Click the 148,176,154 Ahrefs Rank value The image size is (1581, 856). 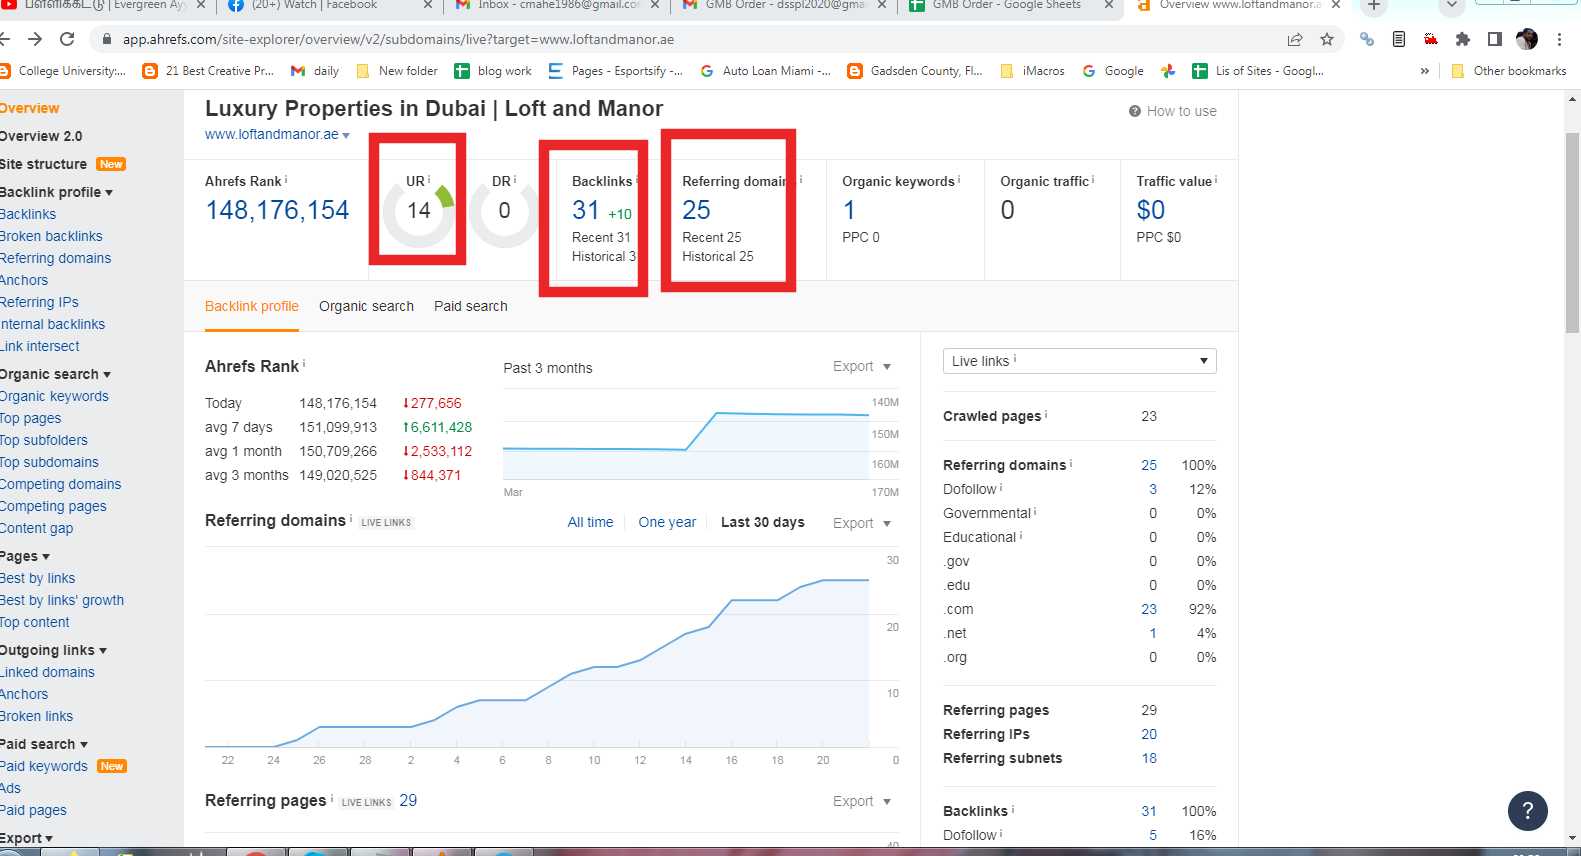click(x=277, y=210)
